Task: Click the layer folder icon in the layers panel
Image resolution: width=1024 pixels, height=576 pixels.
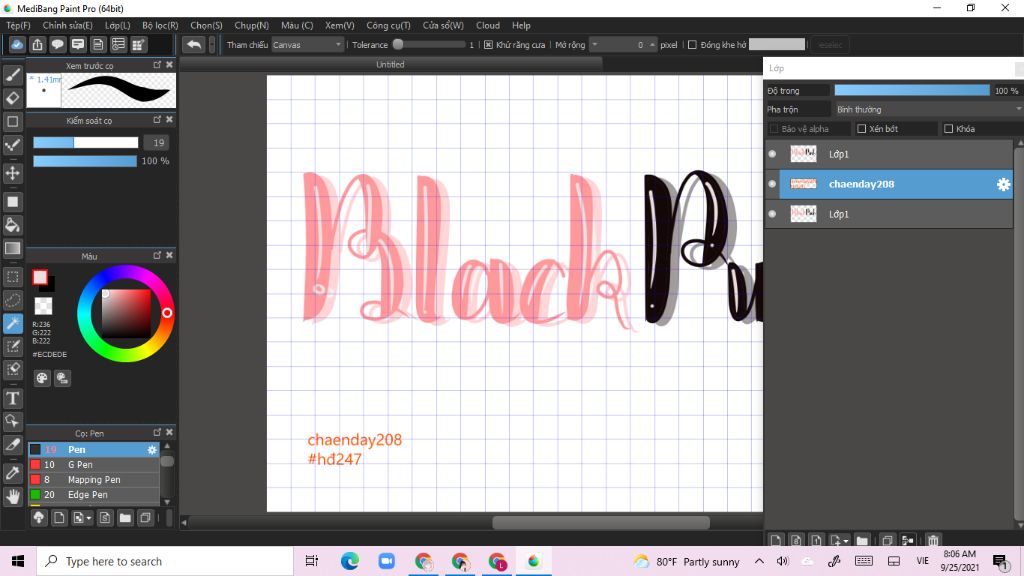Action: pos(862,541)
